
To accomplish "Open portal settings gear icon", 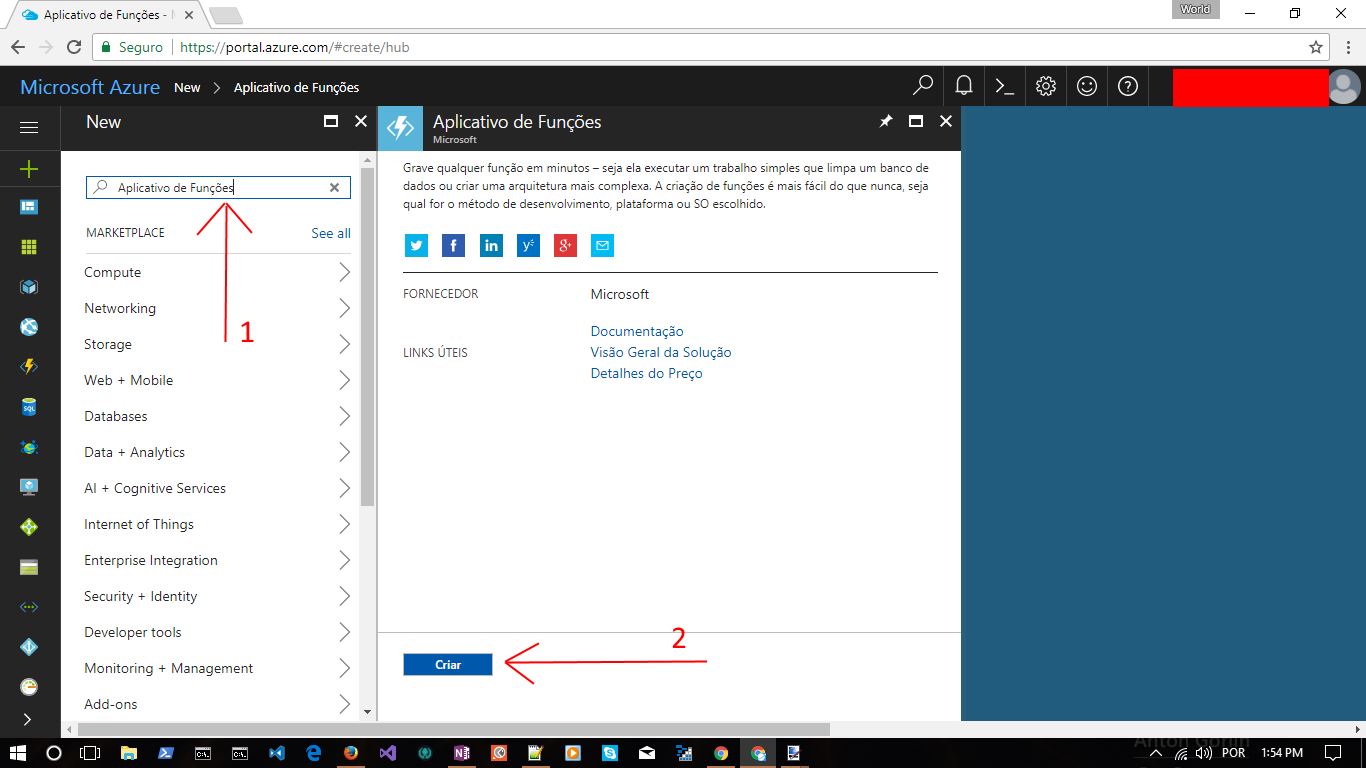I will (x=1046, y=86).
